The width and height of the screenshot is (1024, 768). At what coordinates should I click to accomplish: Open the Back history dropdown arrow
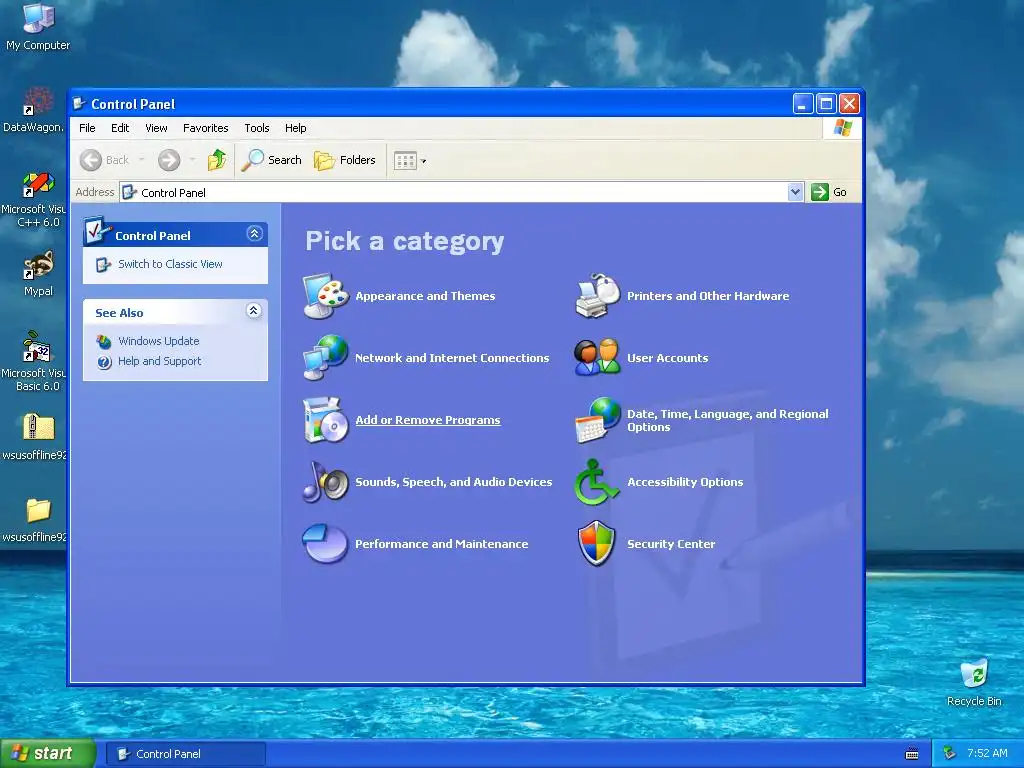coord(142,160)
